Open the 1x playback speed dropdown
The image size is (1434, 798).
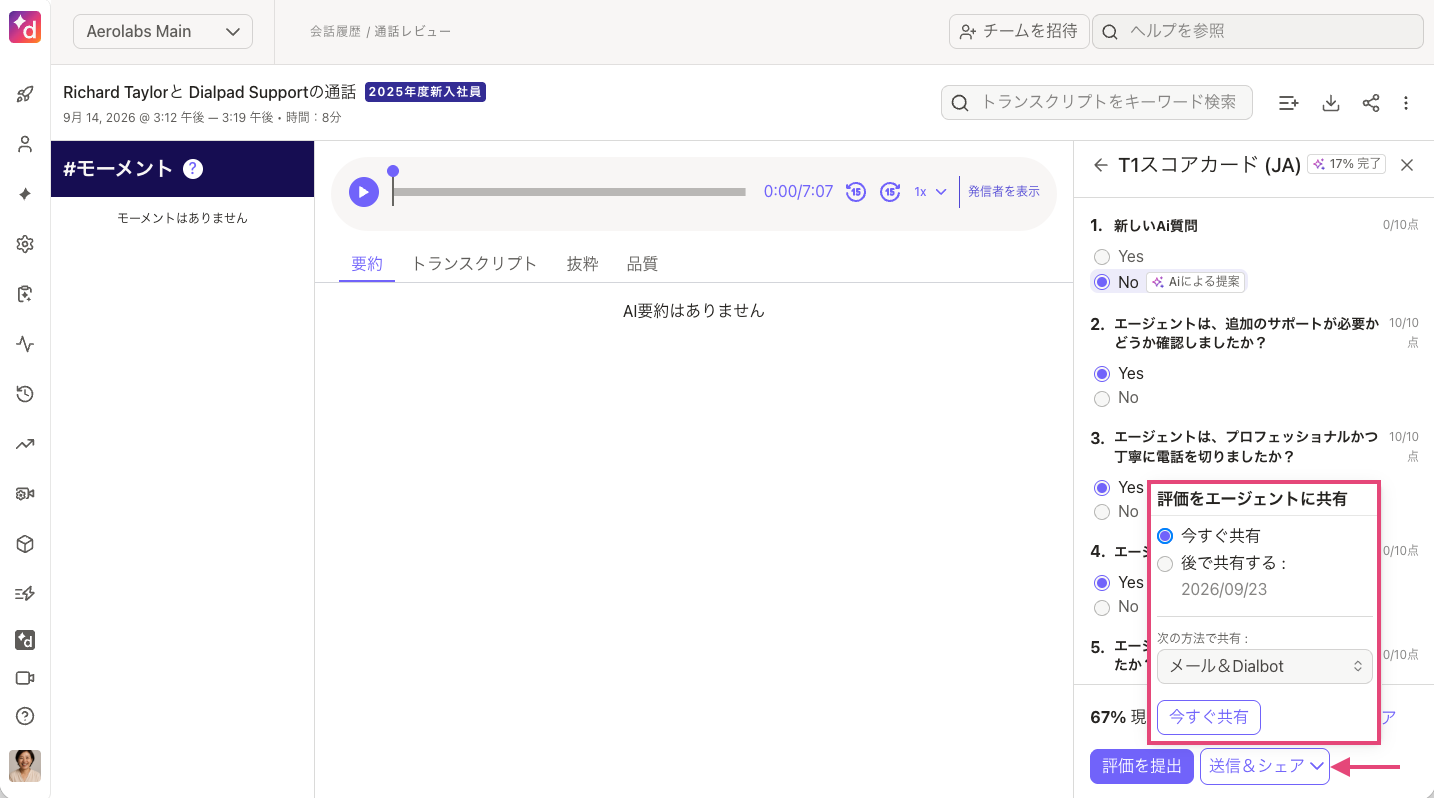pos(930,192)
